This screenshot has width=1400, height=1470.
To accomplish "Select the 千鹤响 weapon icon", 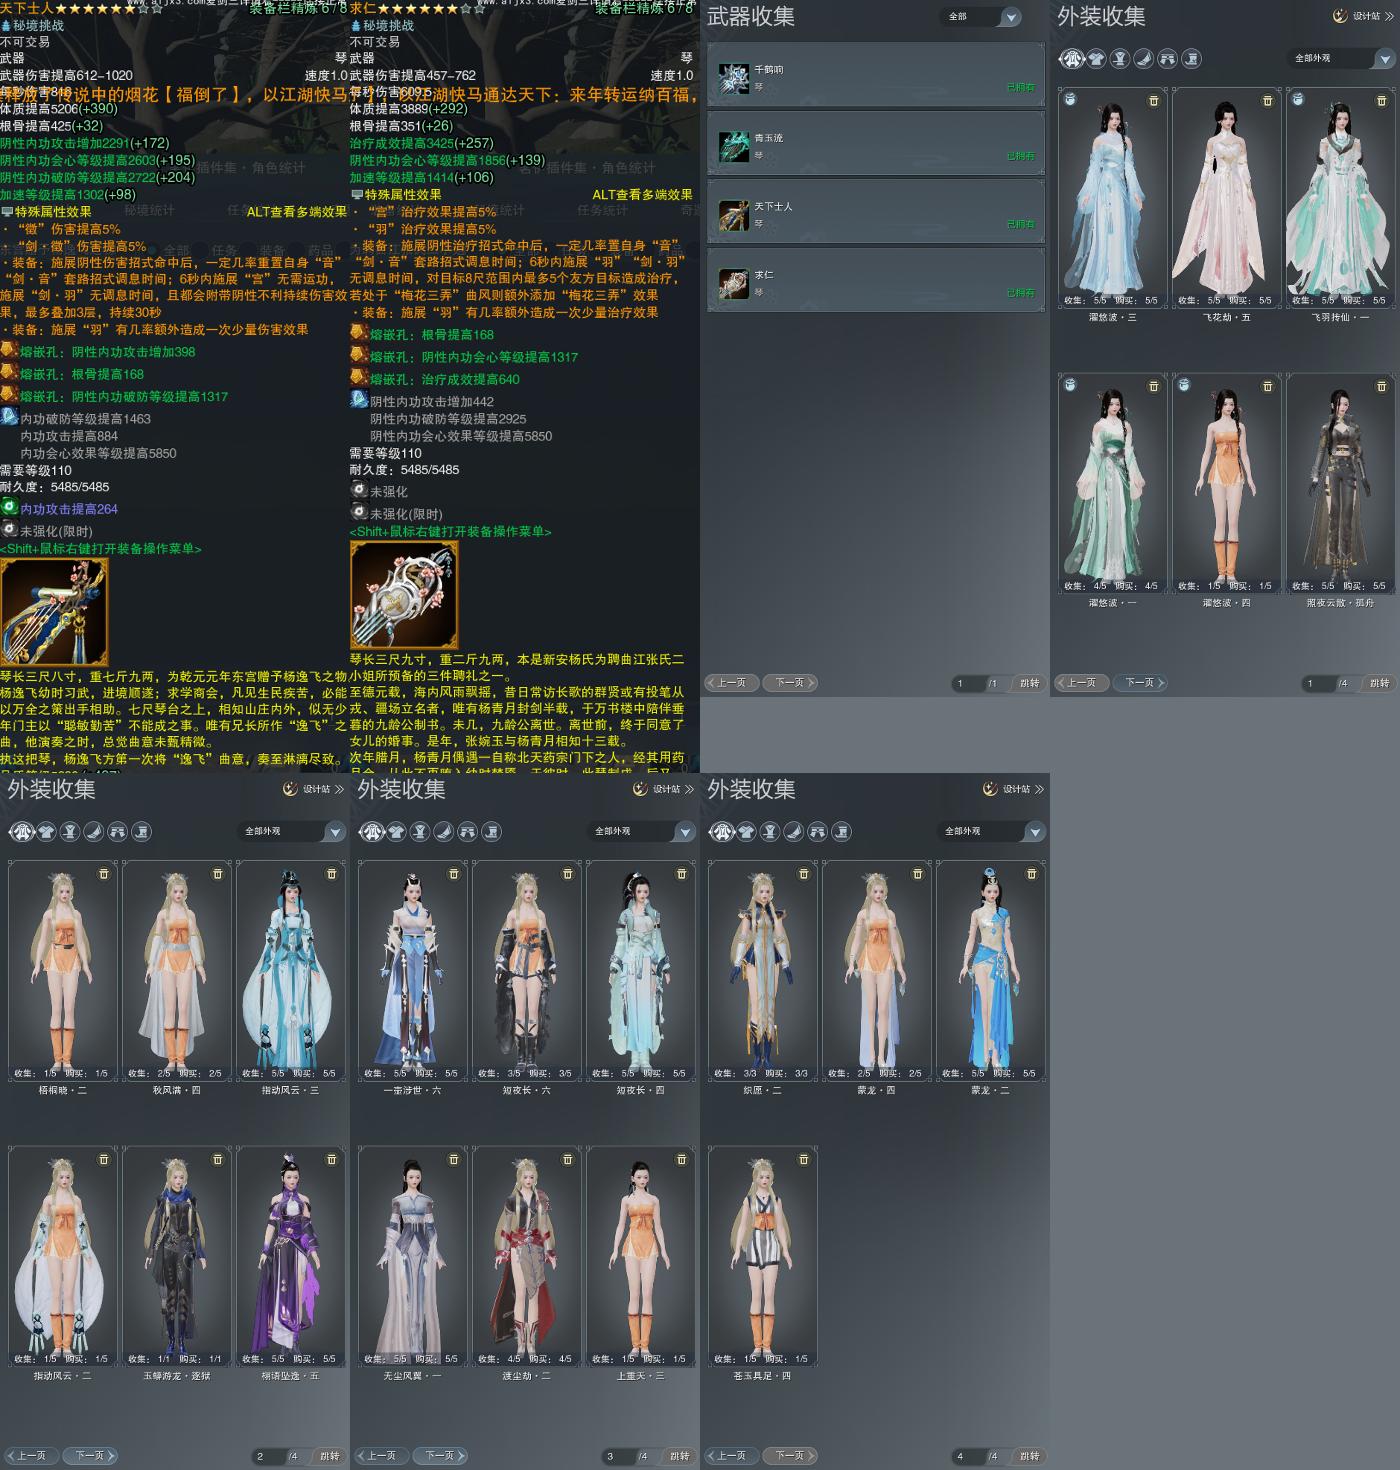I will [x=733, y=78].
